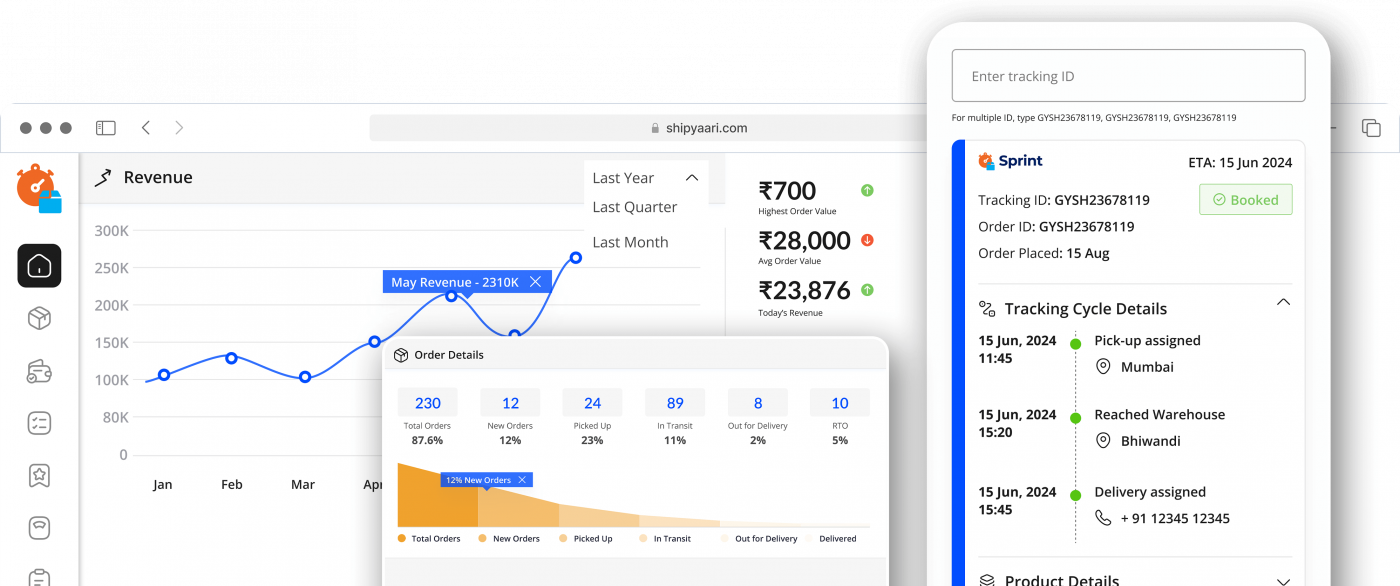Open the wallet icon in sidebar
Screen dimensions: 1400x586
point(39,371)
